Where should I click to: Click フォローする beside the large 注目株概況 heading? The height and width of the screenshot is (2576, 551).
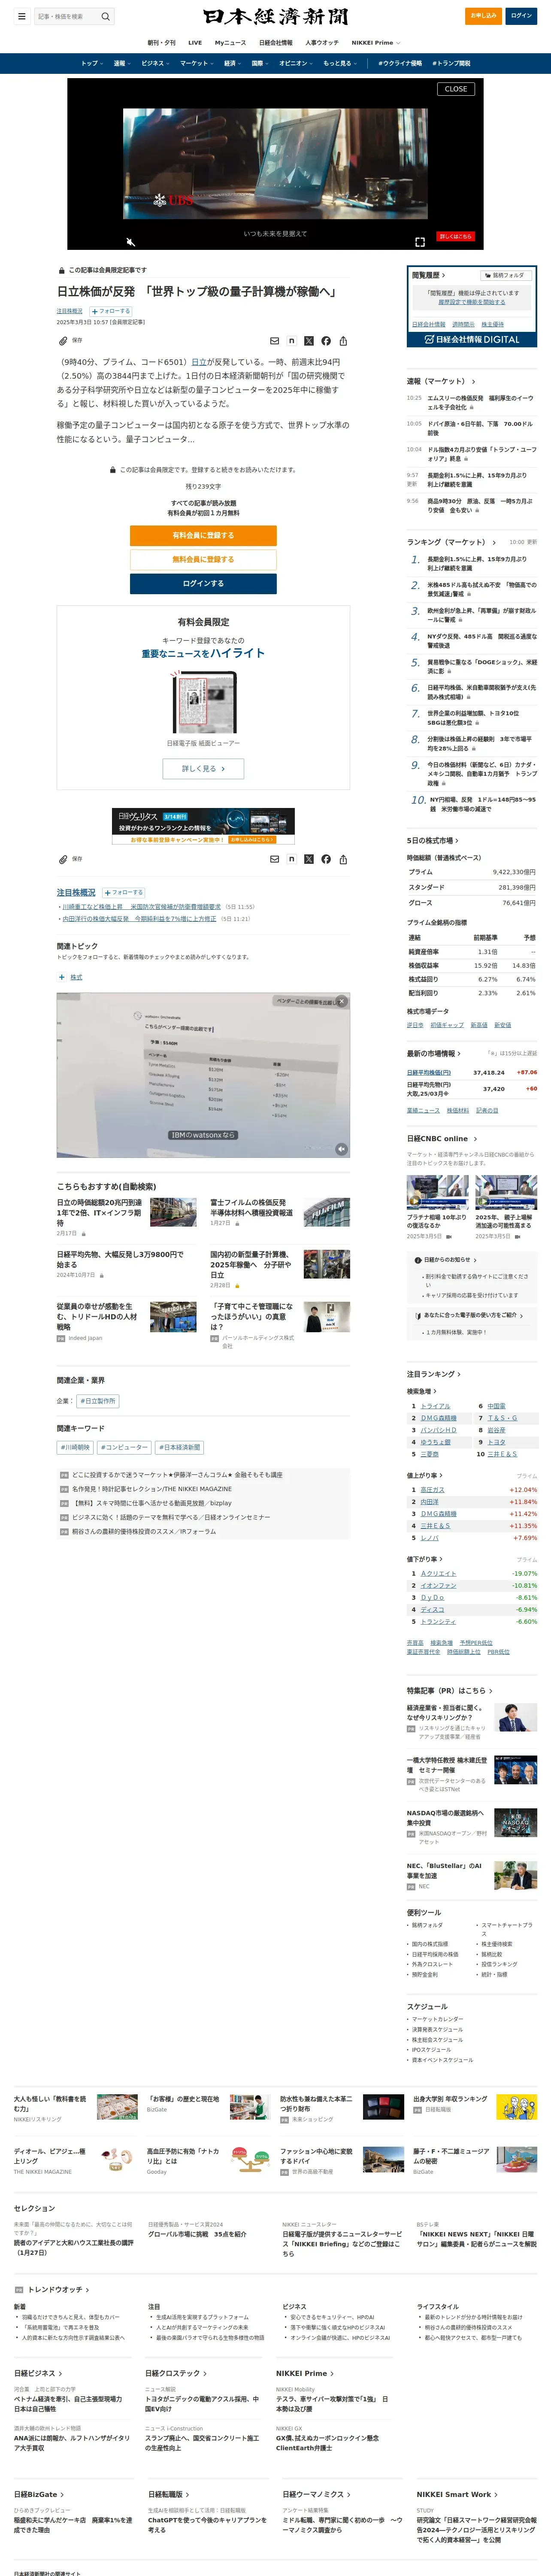pos(123,892)
